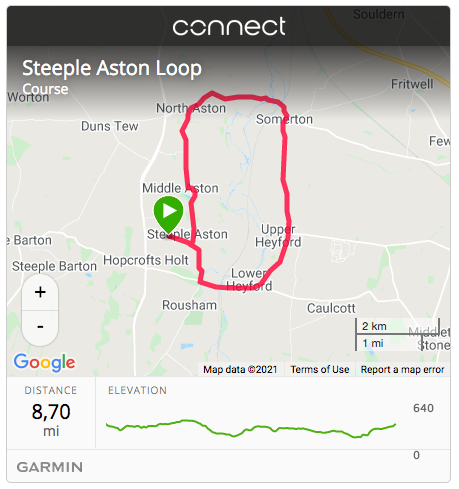This screenshot has height=489, width=459.
Task: Click the Garmin logo in footer
Action: click(x=50, y=467)
